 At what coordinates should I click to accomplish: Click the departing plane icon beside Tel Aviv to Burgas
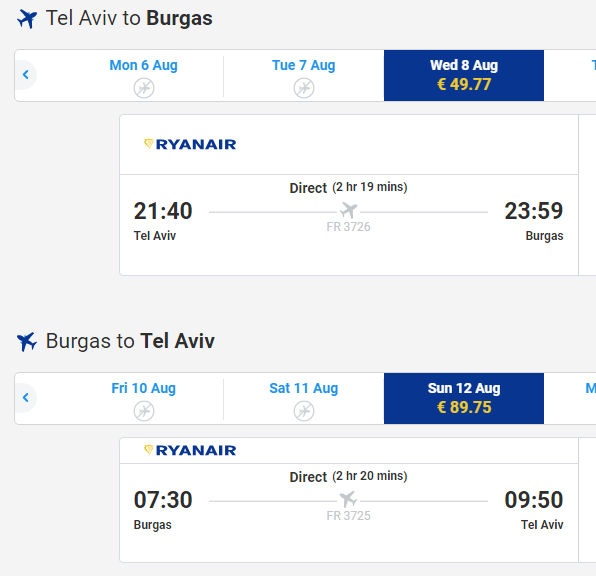[x=27, y=19]
